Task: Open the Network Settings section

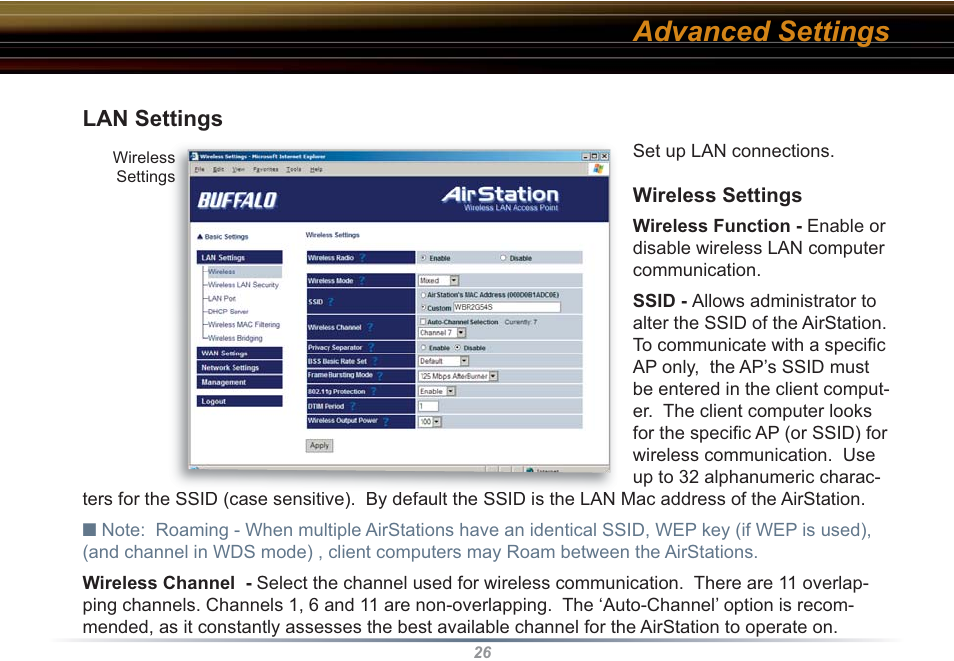Action: (240, 368)
